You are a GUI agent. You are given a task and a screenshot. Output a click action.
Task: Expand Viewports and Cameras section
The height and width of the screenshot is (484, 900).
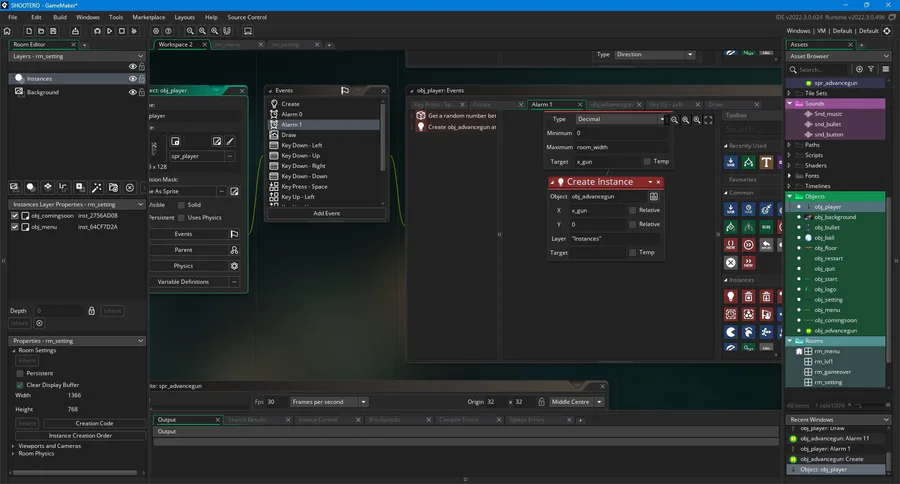(x=13, y=446)
